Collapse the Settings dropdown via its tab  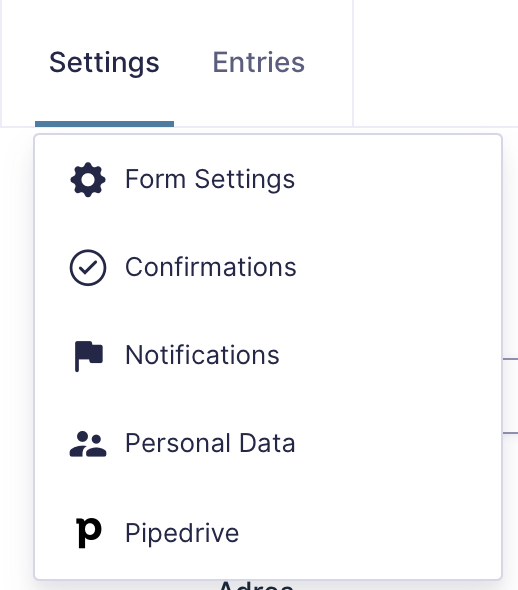tap(104, 62)
